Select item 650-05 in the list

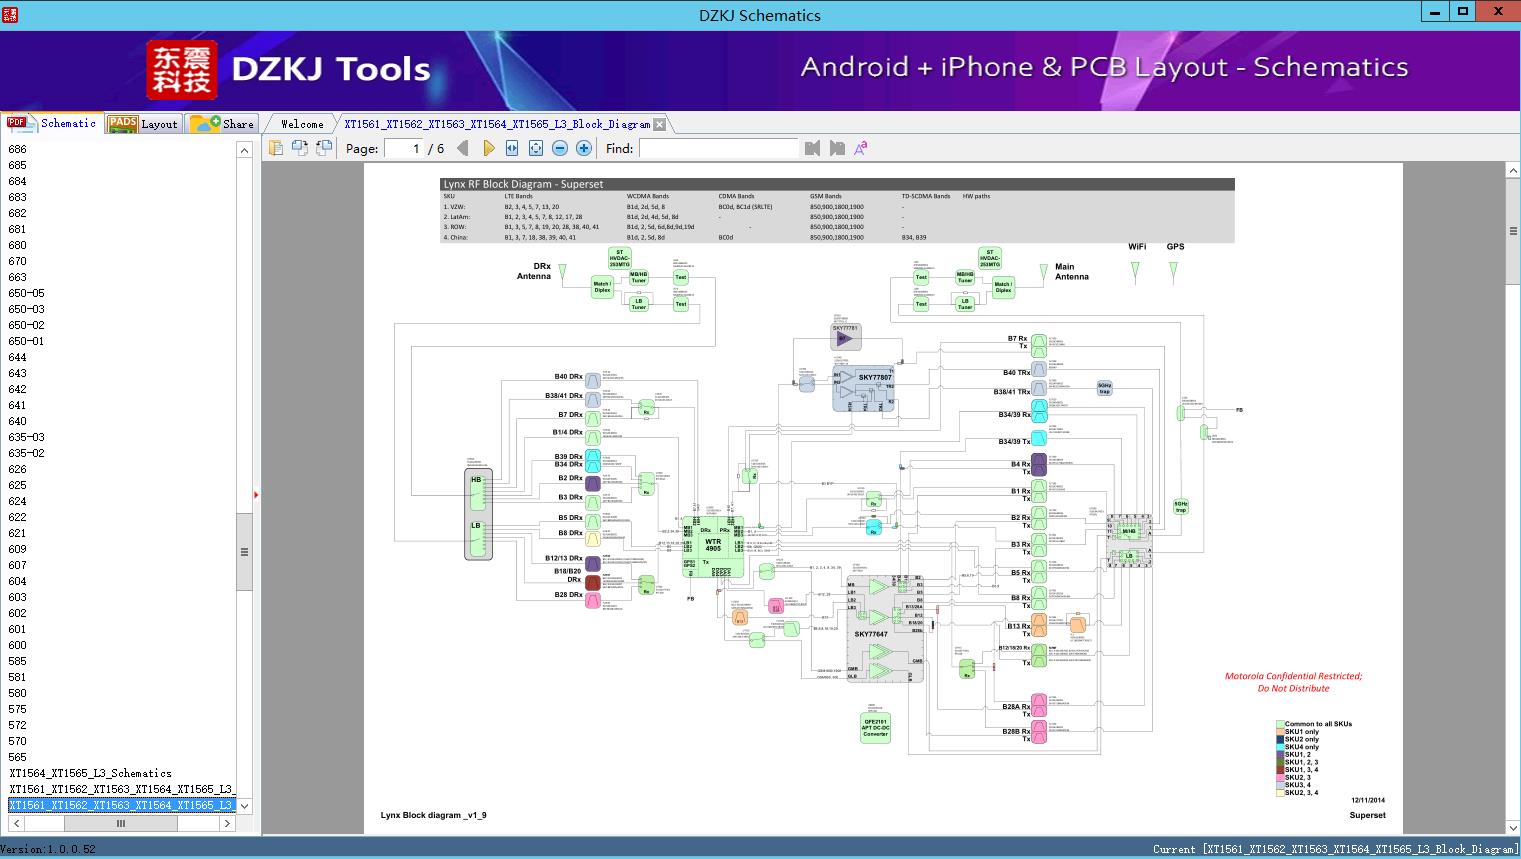point(27,293)
